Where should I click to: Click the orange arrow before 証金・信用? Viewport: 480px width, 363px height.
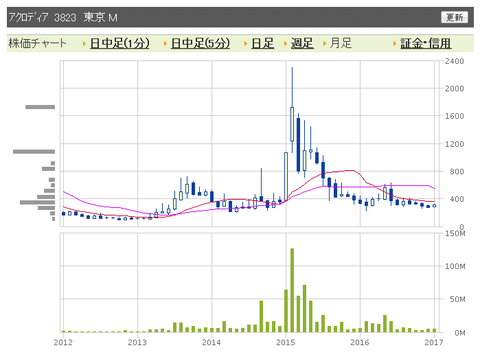point(395,44)
